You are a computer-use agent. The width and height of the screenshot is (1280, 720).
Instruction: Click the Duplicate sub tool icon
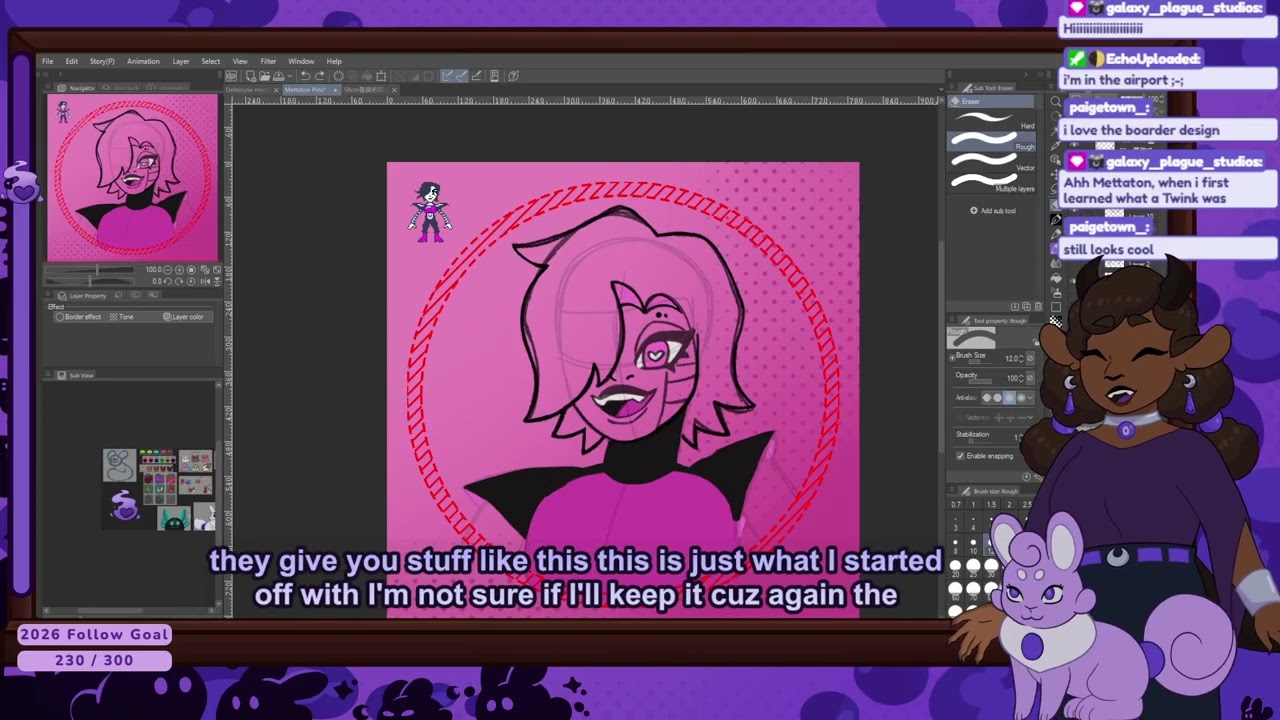click(x=1026, y=307)
